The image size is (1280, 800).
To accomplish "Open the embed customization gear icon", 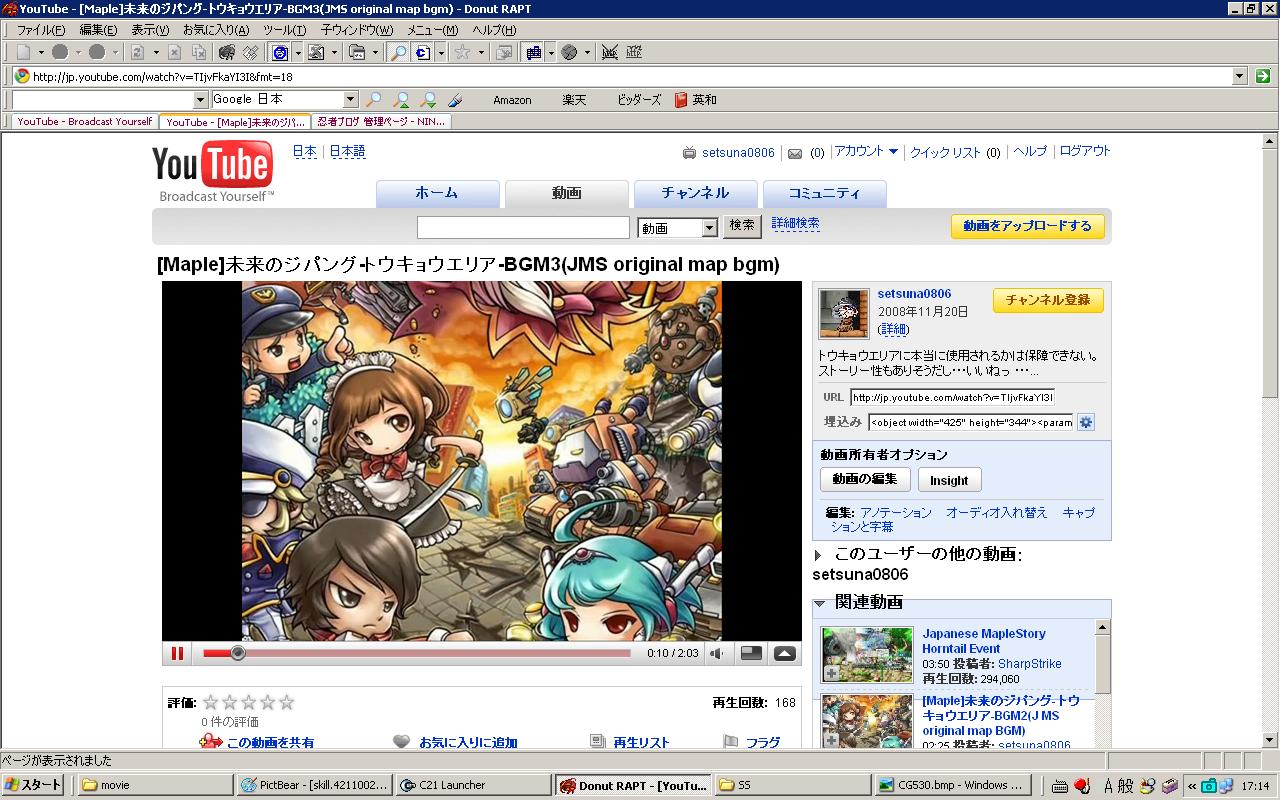I will [1086, 422].
